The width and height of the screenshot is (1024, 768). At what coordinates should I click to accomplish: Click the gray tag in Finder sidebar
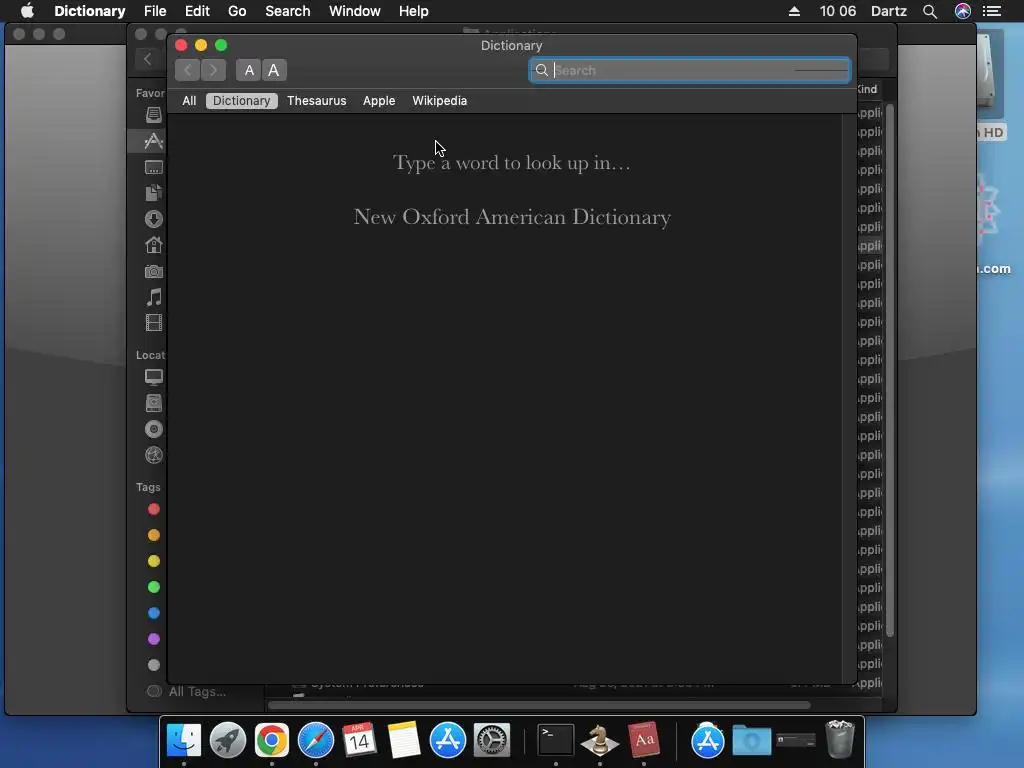coord(153,665)
